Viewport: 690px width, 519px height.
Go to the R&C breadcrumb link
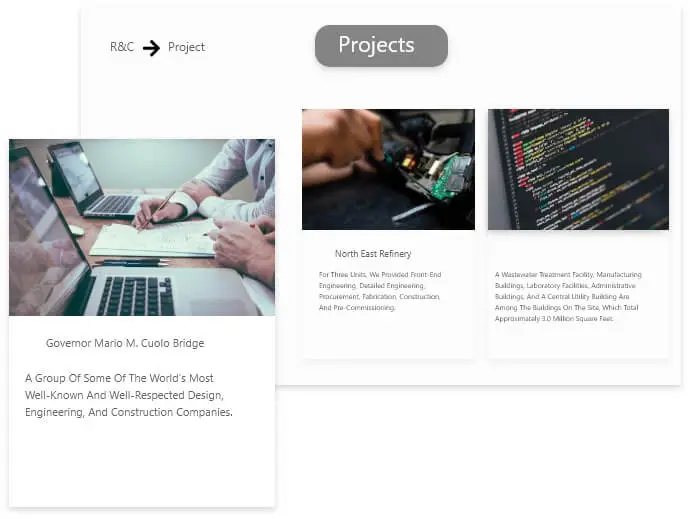[122, 47]
